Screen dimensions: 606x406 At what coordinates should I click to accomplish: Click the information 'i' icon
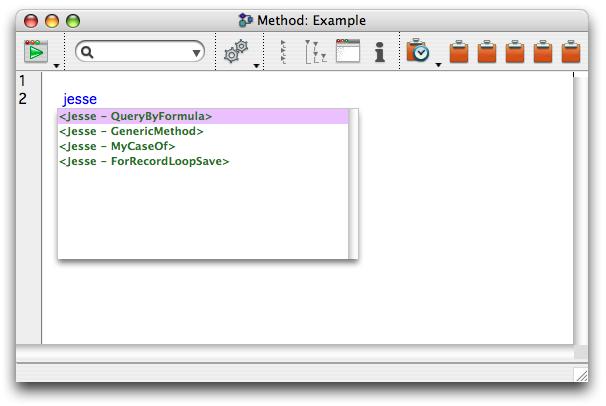point(380,52)
